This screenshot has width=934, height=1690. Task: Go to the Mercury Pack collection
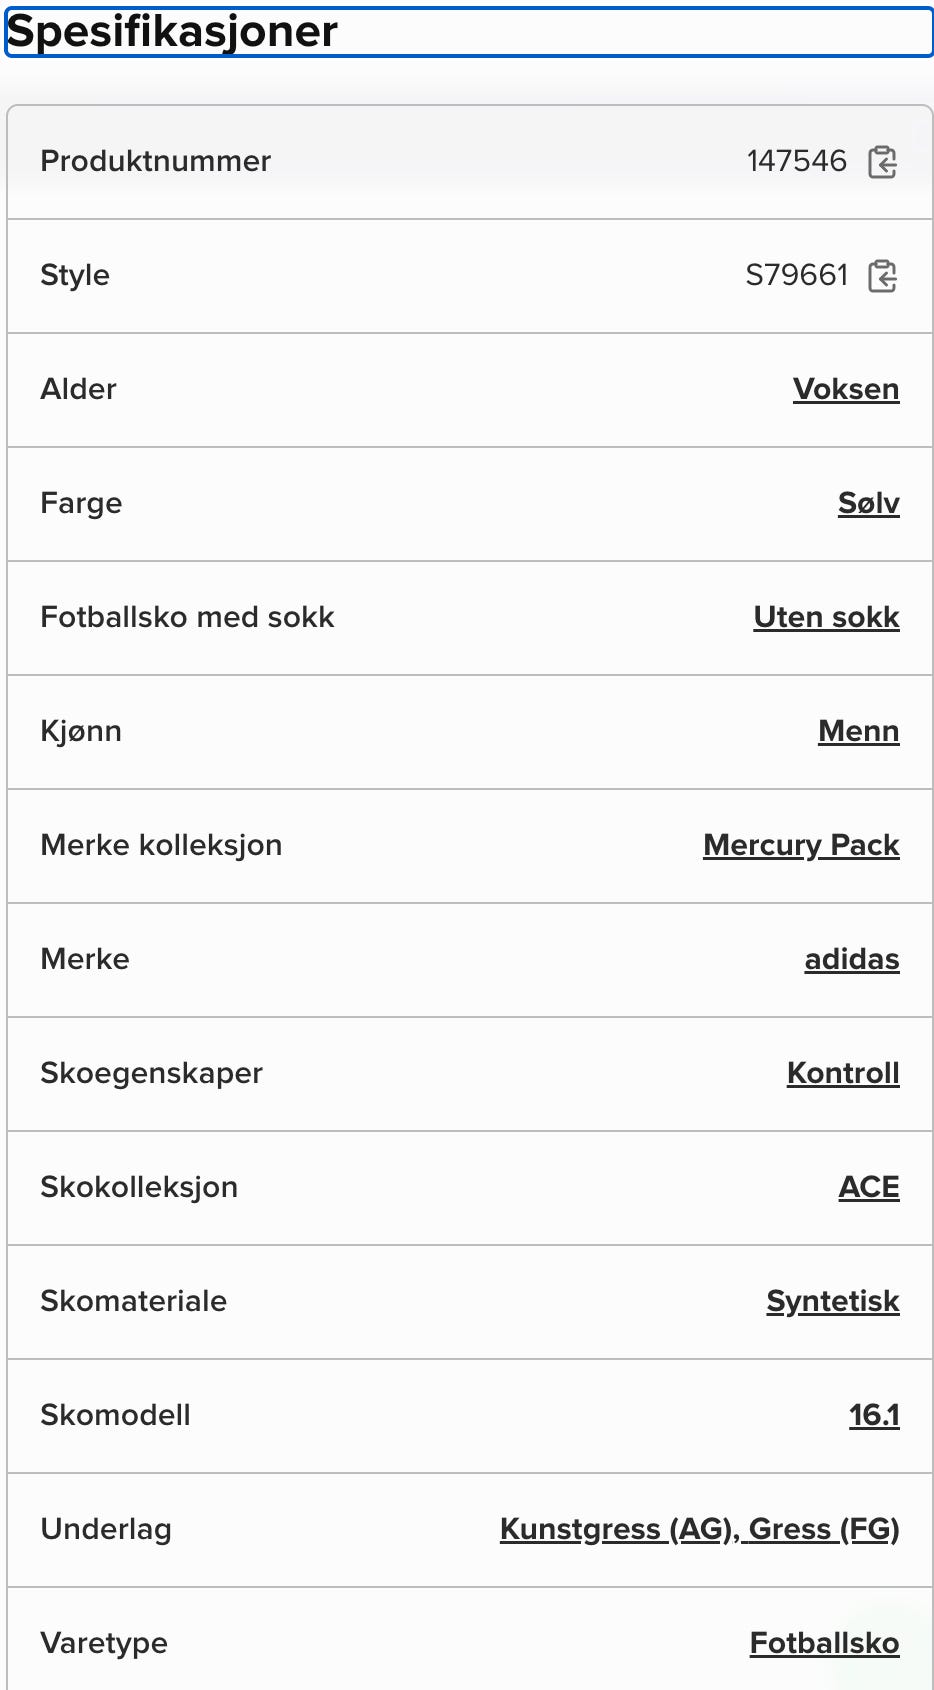(801, 845)
